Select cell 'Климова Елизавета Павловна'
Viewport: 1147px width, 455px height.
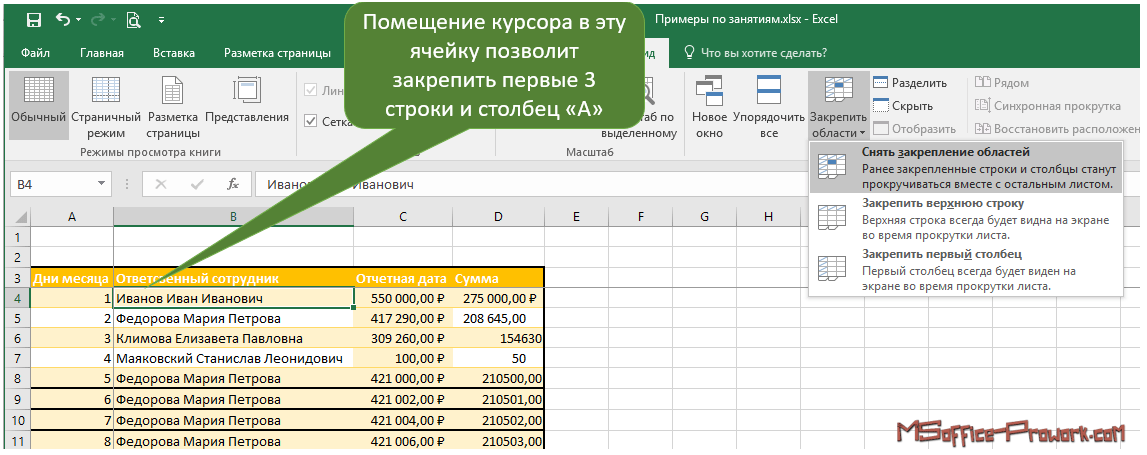point(233,339)
